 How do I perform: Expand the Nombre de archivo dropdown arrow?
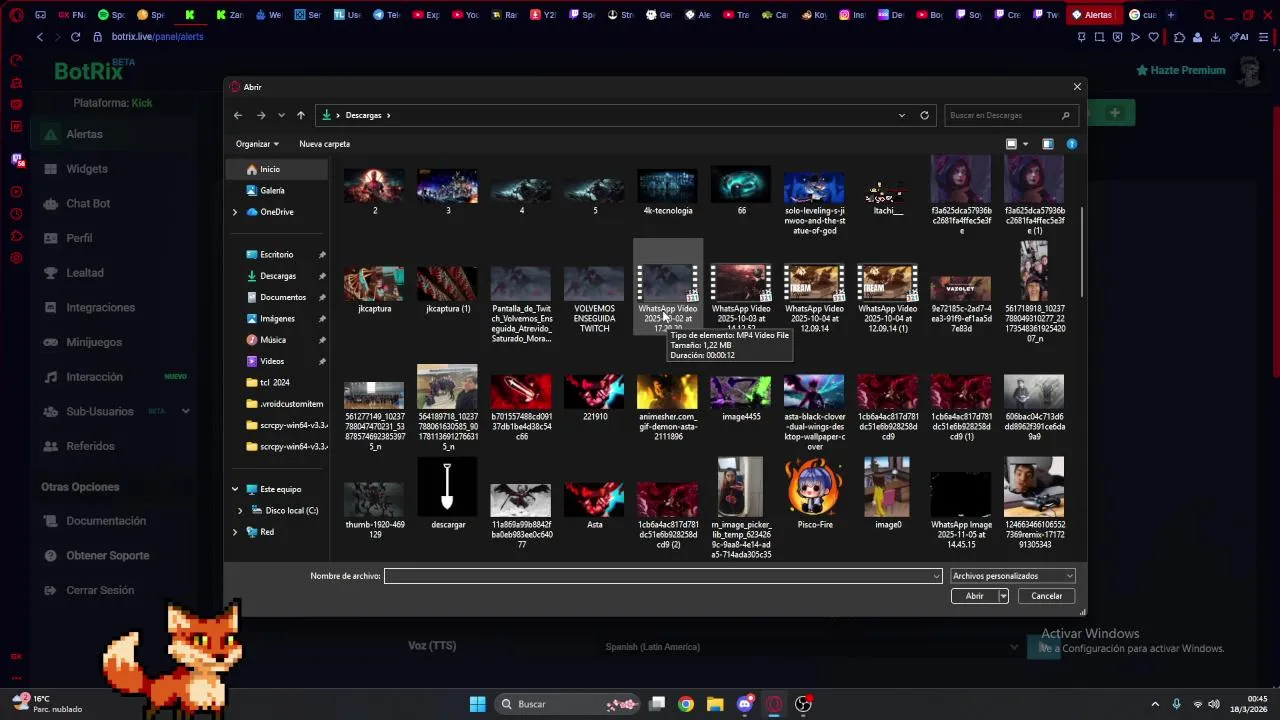936,576
